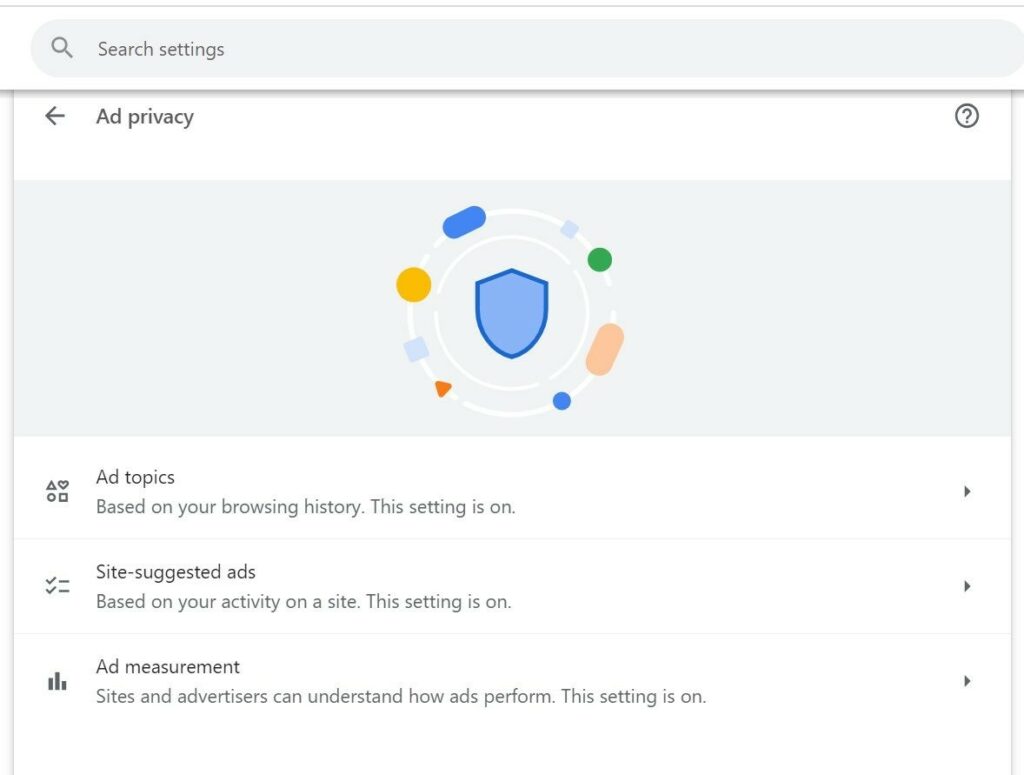Click the Ad privacy page title
Image resolution: width=1024 pixels, height=775 pixels.
click(x=145, y=117)
